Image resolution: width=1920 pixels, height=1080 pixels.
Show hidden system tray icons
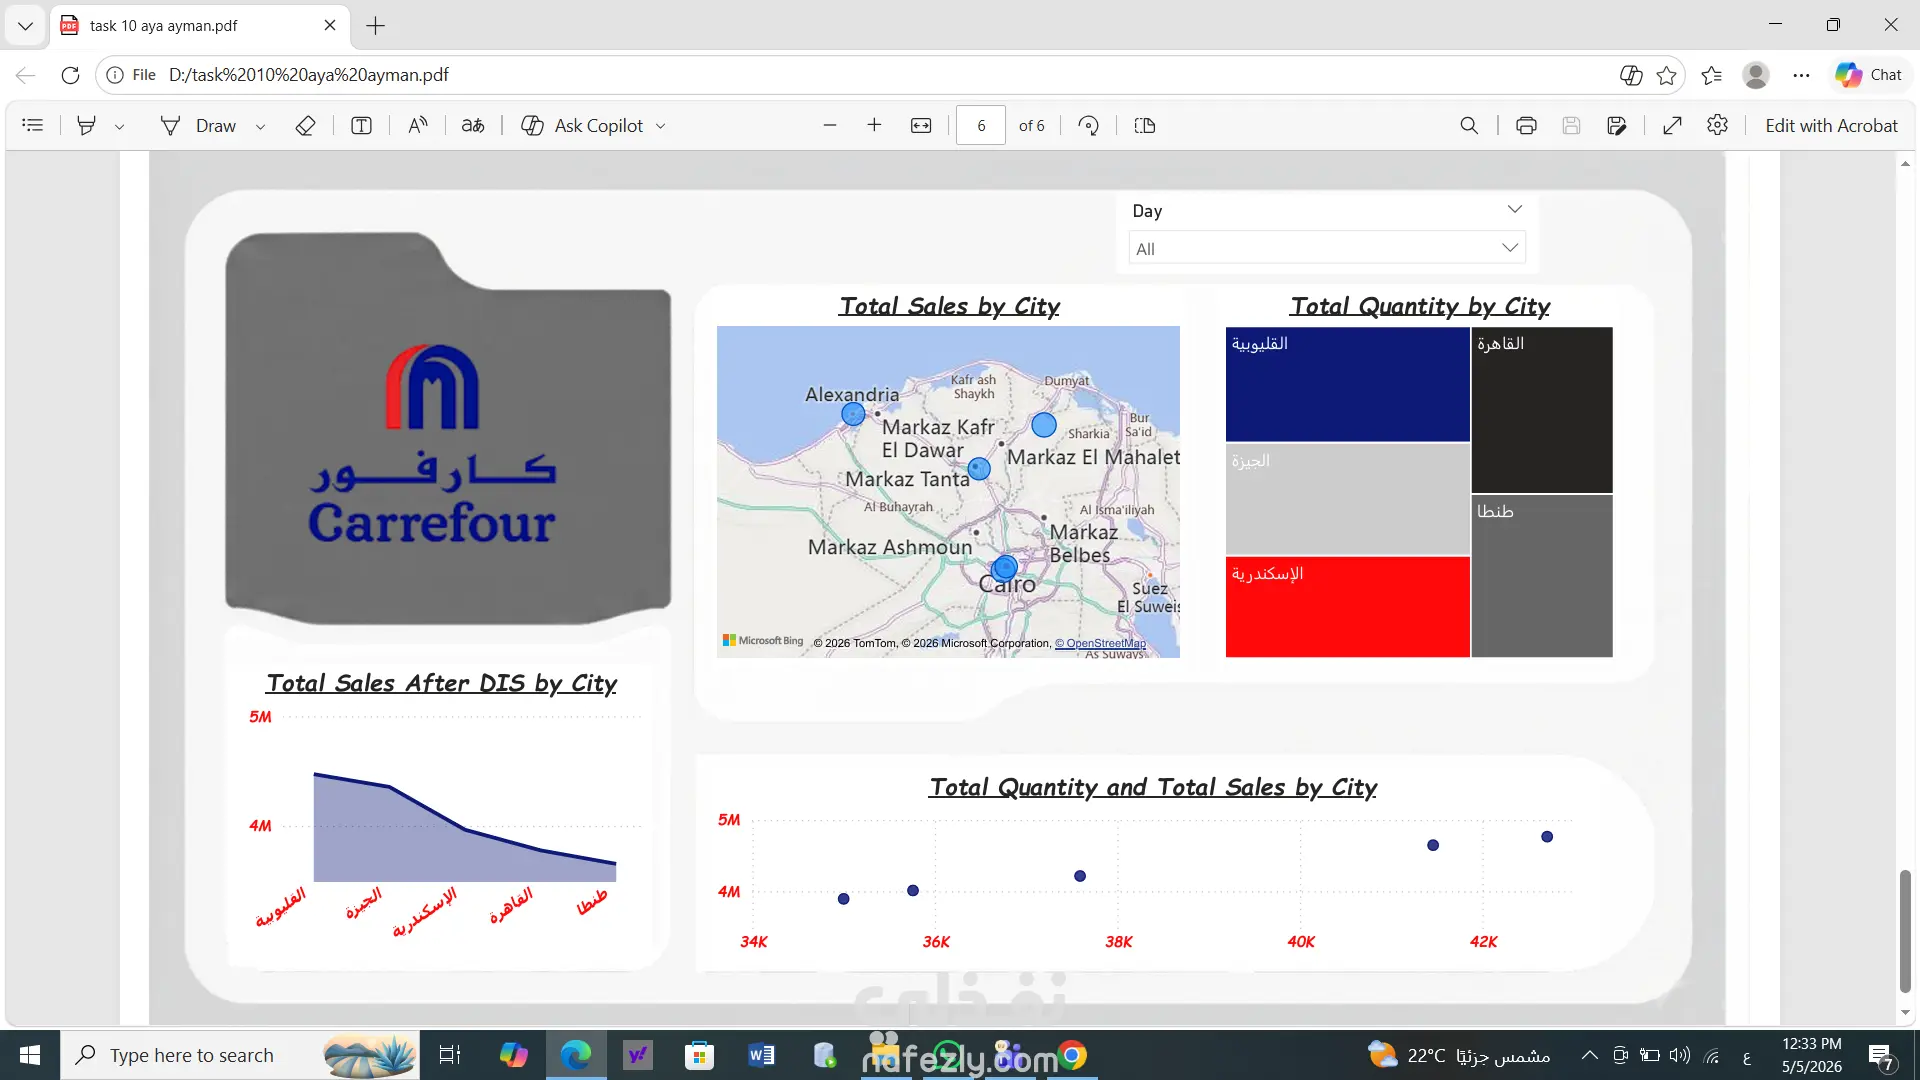pos(1589,1055)
